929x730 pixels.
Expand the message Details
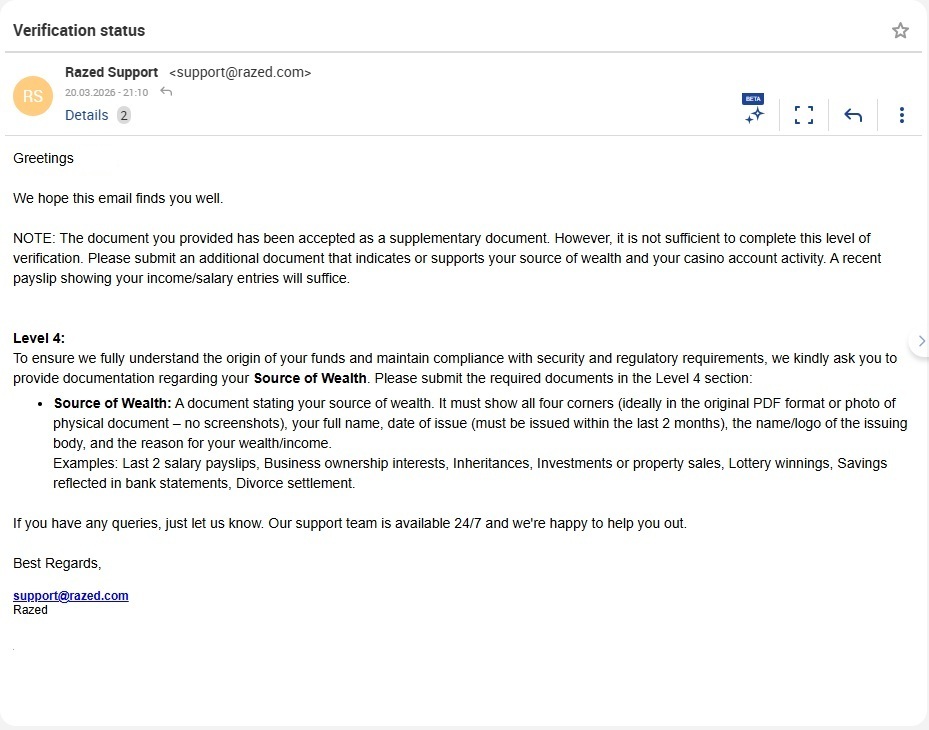coord(86,115)
